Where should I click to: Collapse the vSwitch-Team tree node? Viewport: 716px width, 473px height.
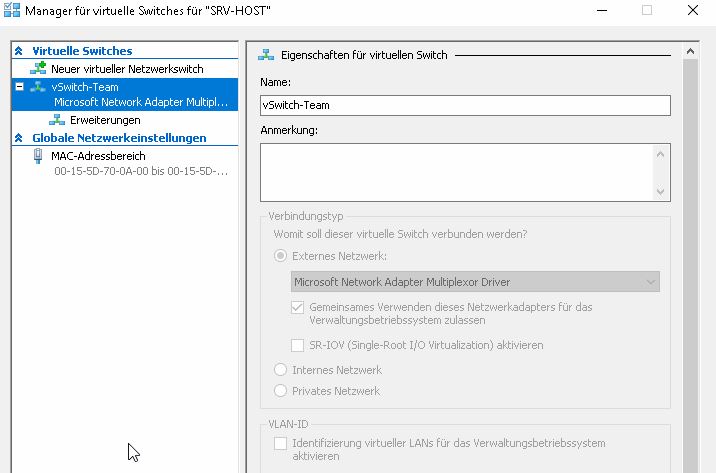pos(20,86)
